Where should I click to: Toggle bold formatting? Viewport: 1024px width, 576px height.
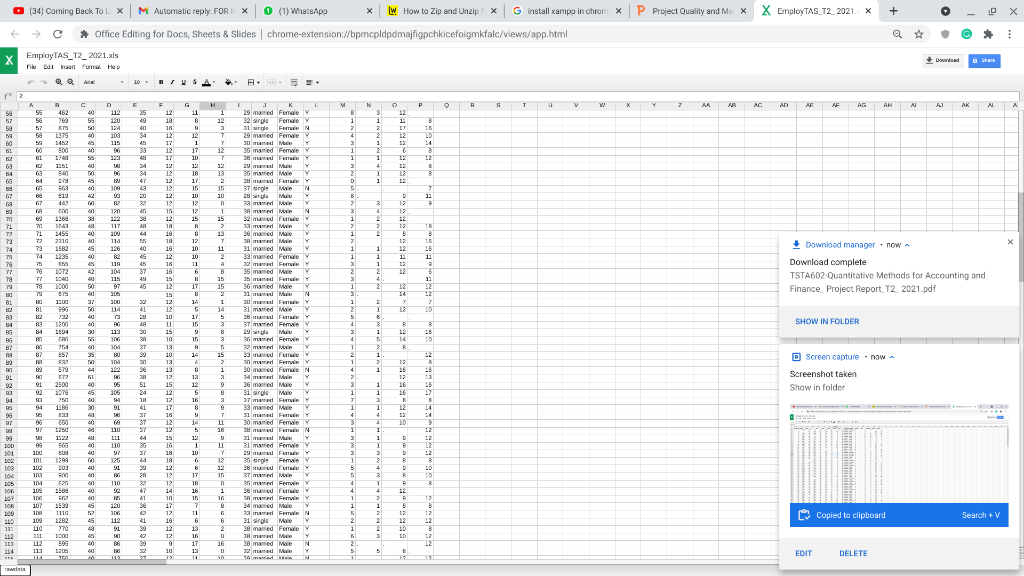[x=161, y=82]
